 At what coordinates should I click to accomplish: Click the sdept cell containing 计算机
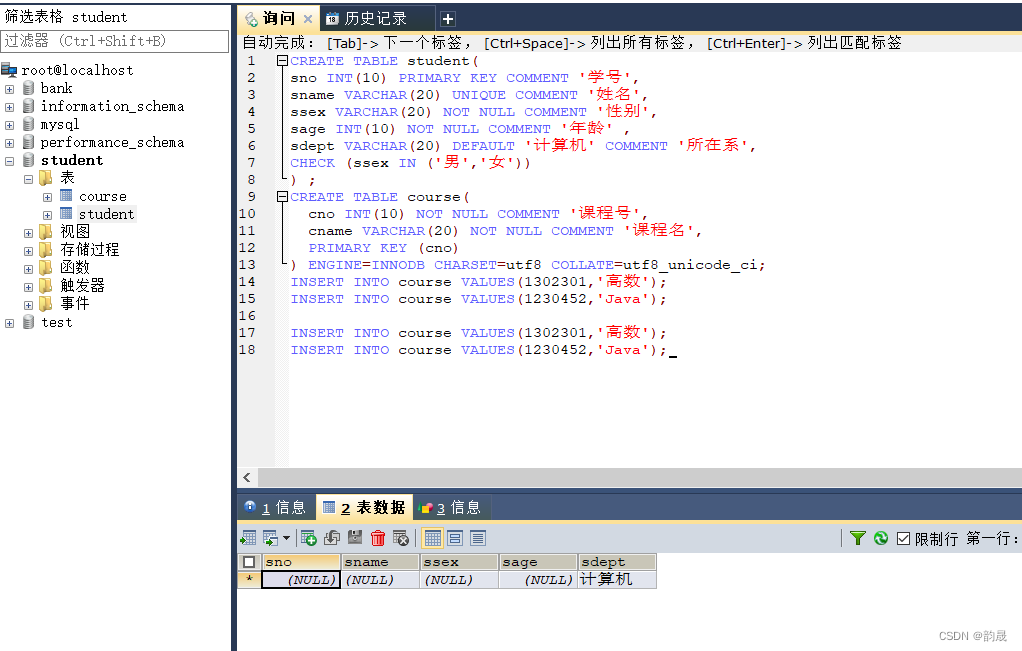pos(617,579)
